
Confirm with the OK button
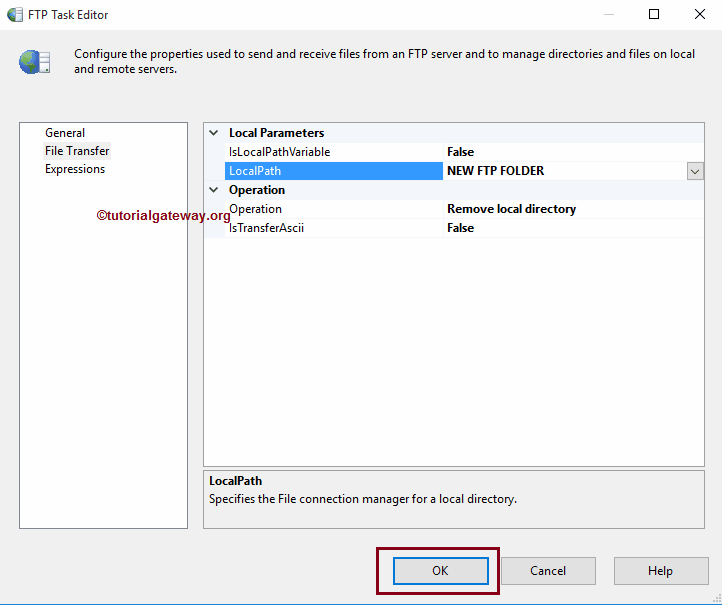[441, 571]
